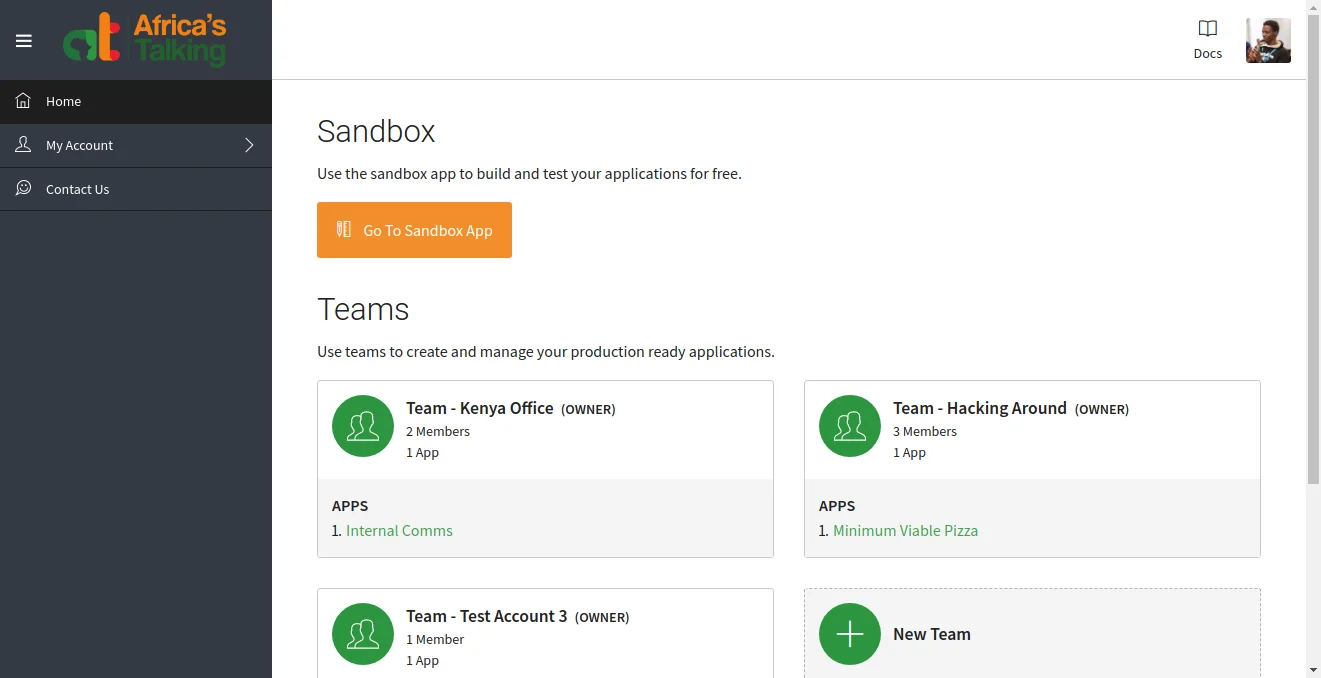This screenshot has height=678, width=1321.
Task: Click the Home house icon
Action: [23, 101]
